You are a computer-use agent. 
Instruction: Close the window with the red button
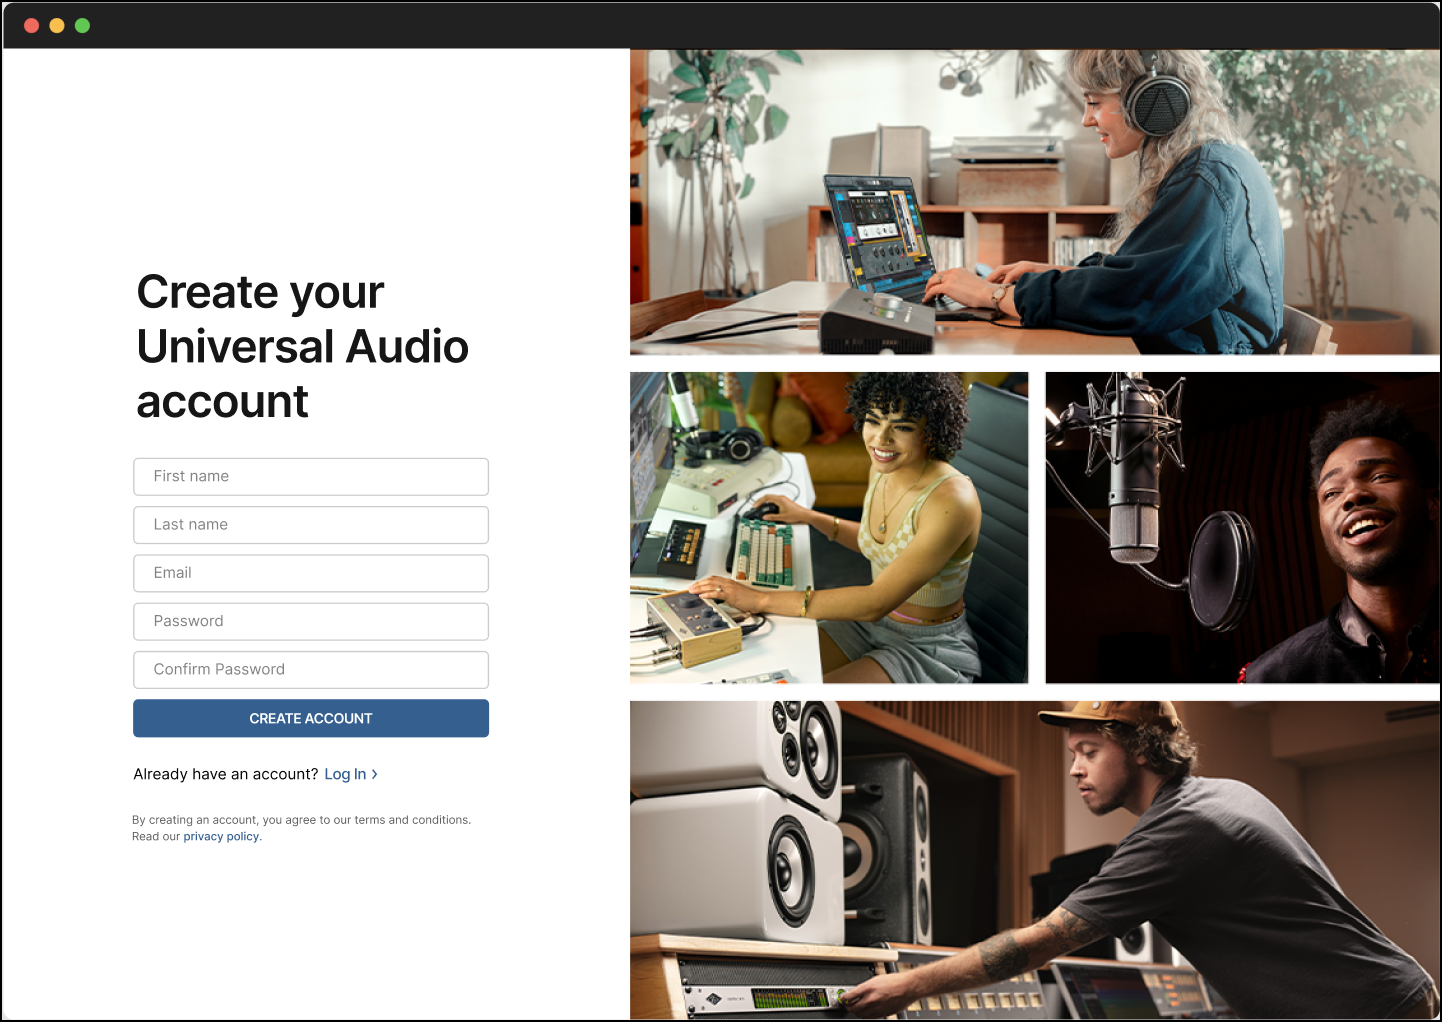pos(31,25)
